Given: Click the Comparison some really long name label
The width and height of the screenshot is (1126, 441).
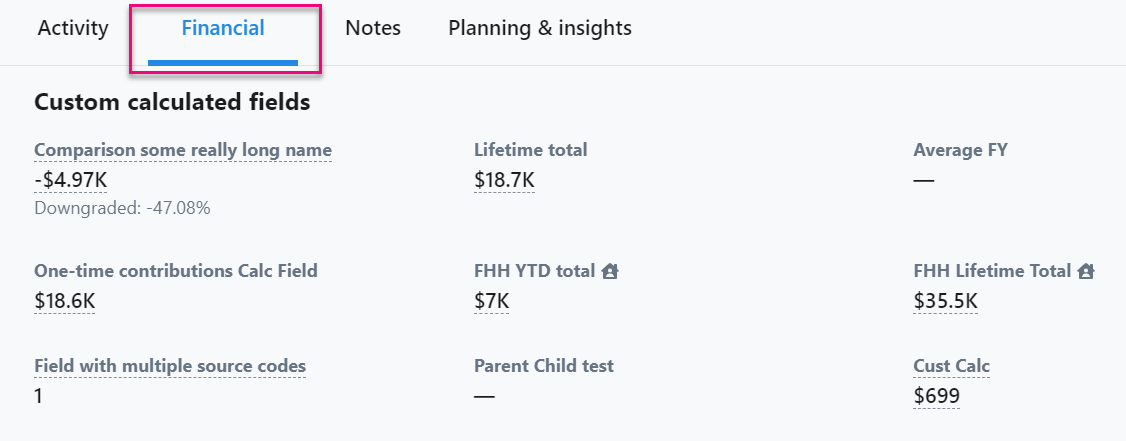Looking at the screenshot, I should (x=183, y=150).
